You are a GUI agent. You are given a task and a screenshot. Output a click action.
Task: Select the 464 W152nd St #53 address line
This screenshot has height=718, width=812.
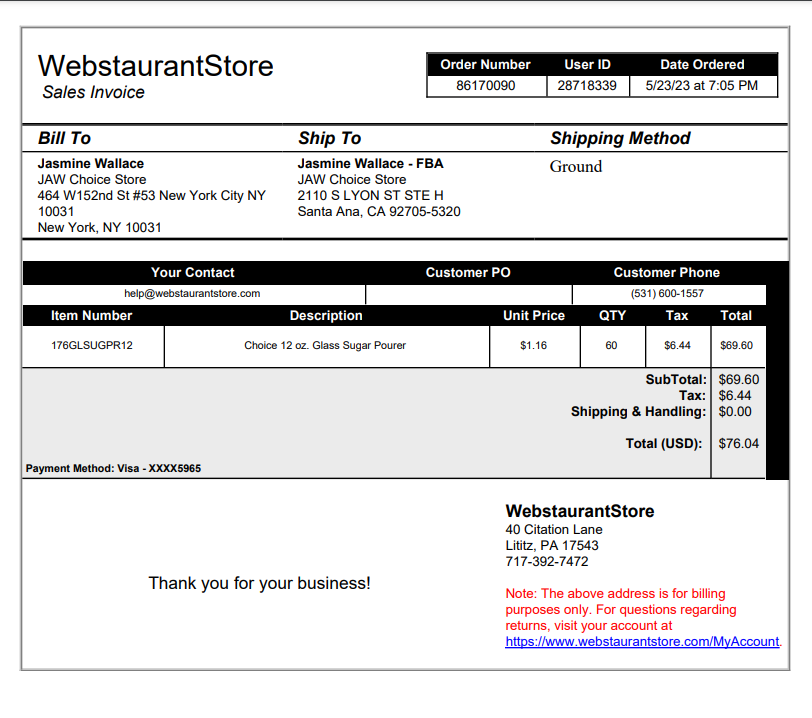[x=151, y=196]
